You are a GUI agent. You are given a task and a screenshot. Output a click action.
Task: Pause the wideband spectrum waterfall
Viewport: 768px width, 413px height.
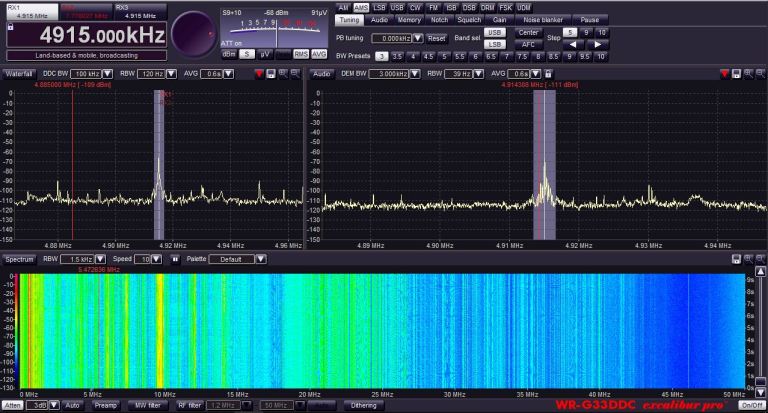pyautogui.click(x=175, y=259)
